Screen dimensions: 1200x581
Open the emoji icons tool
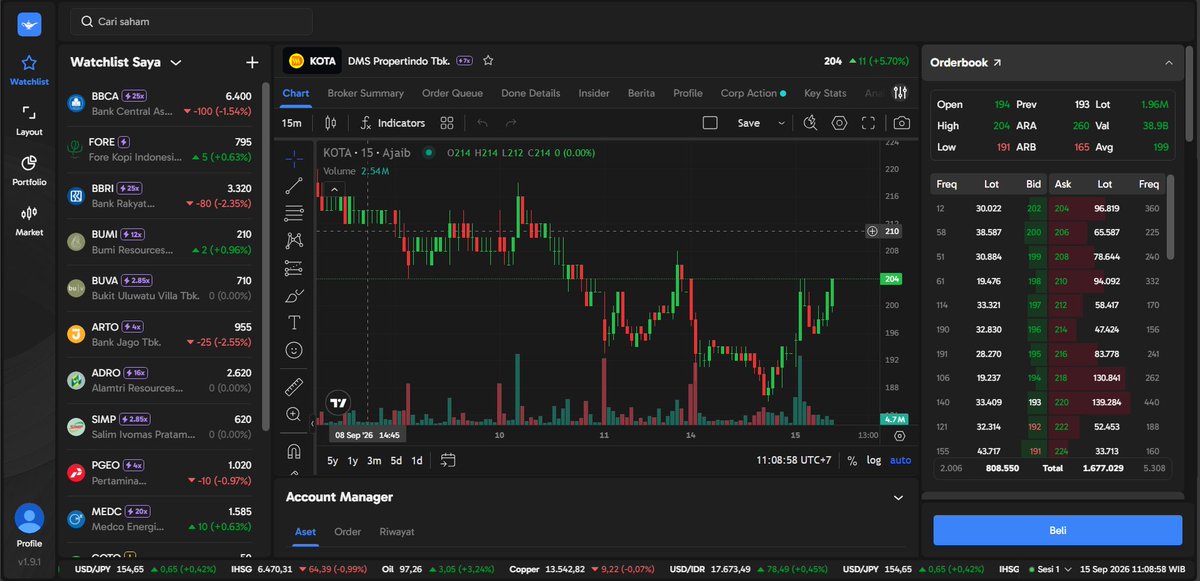(x=294, y=350)
